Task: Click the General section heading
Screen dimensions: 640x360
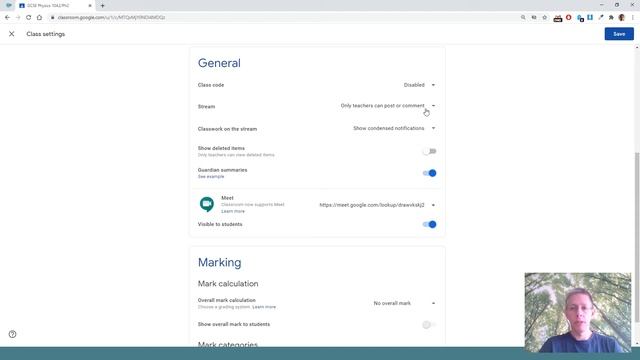Action: 219,63
